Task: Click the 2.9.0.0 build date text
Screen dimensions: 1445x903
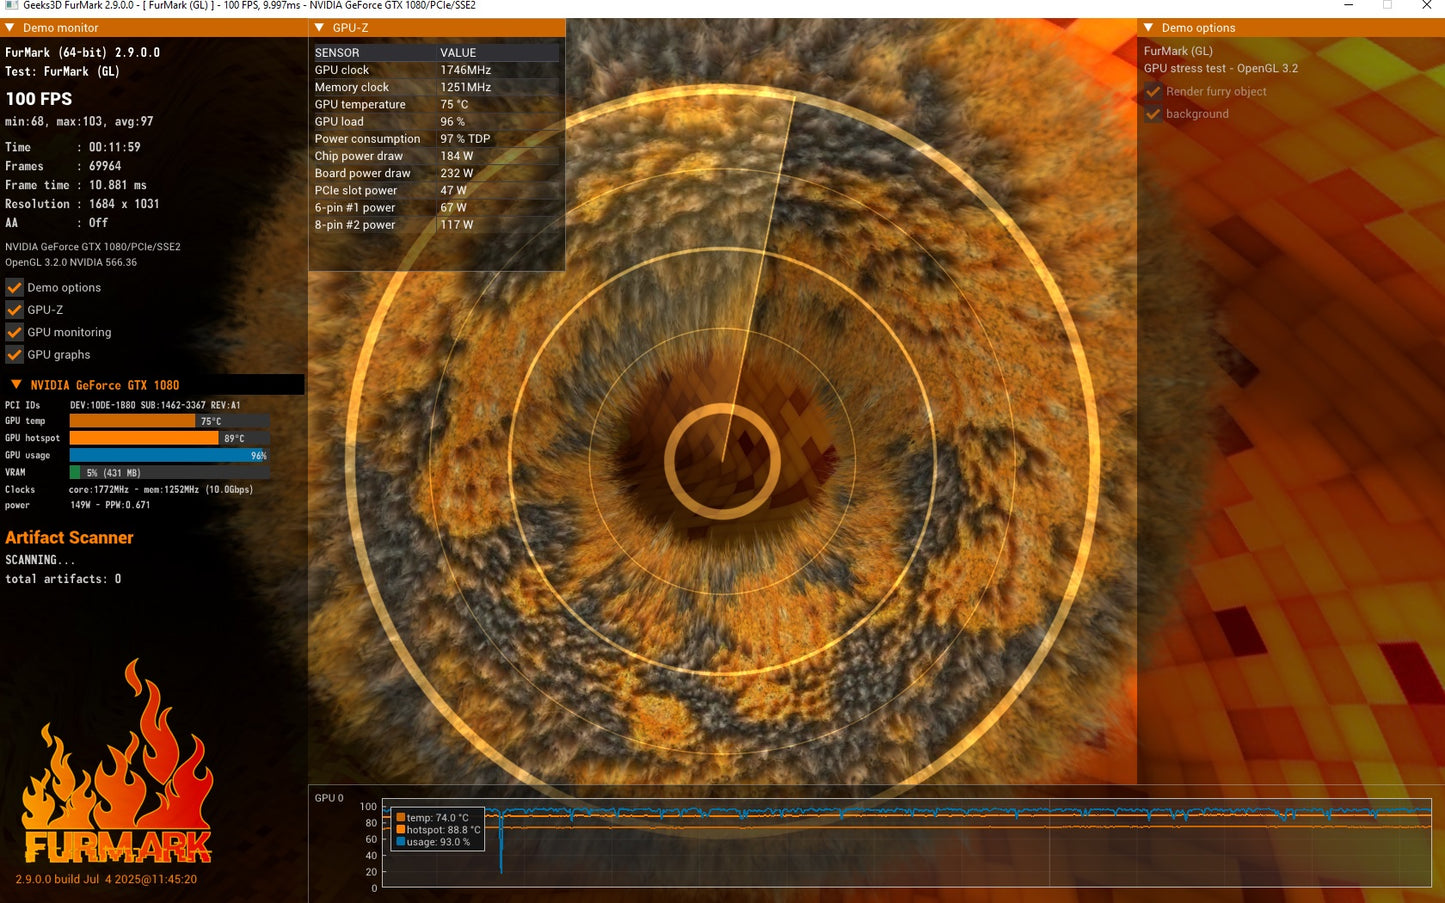Action: click(106, 880)
